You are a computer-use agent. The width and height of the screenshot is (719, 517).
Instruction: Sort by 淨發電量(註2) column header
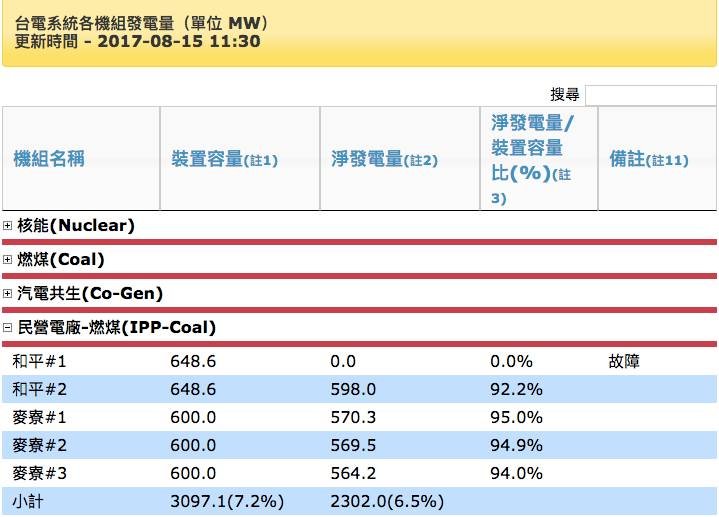(400, 159)
